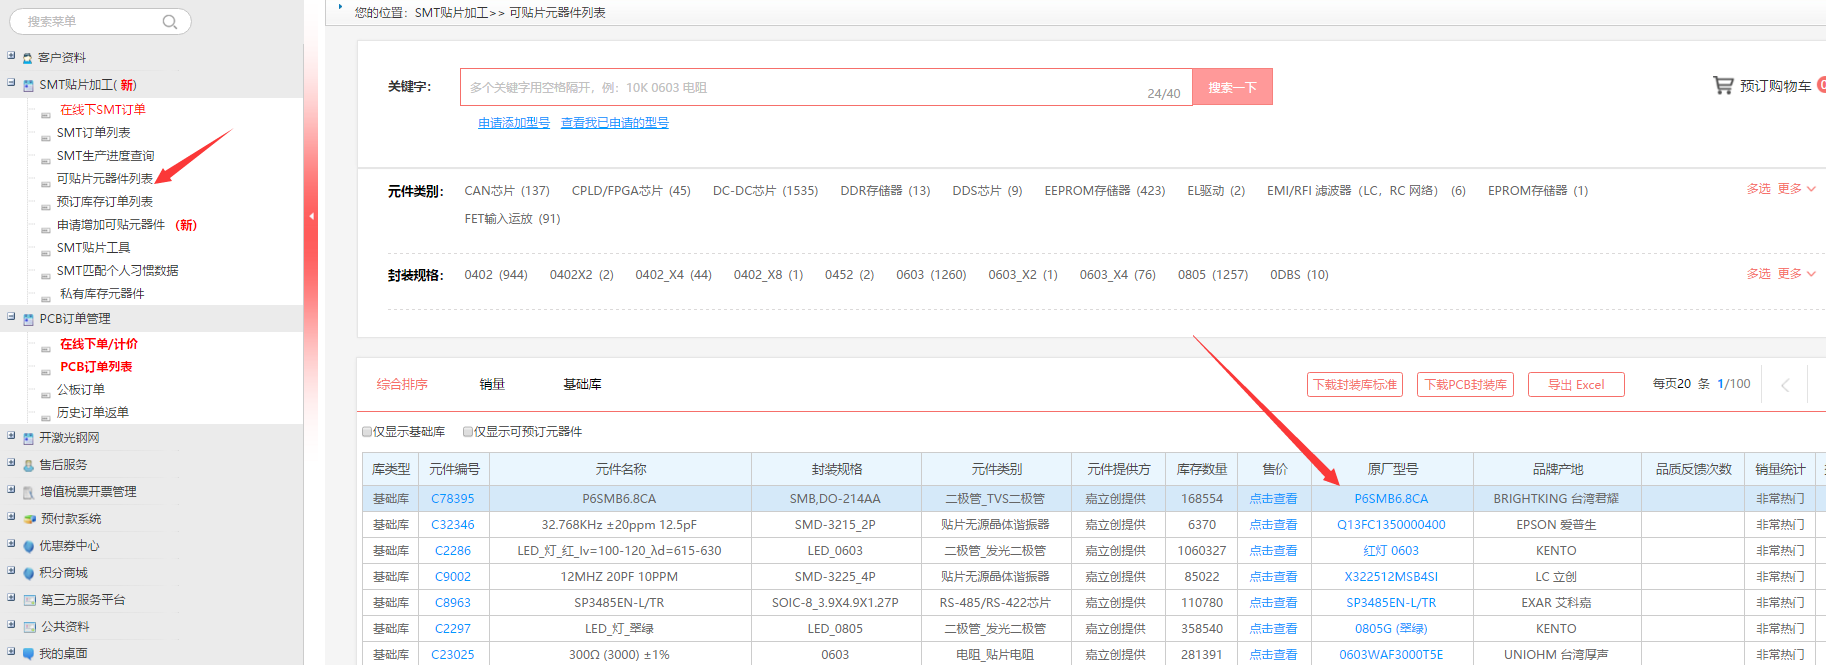1826x665 pixels.
Task: Switch to the 销量 sort tab
Action: [492, 384]
